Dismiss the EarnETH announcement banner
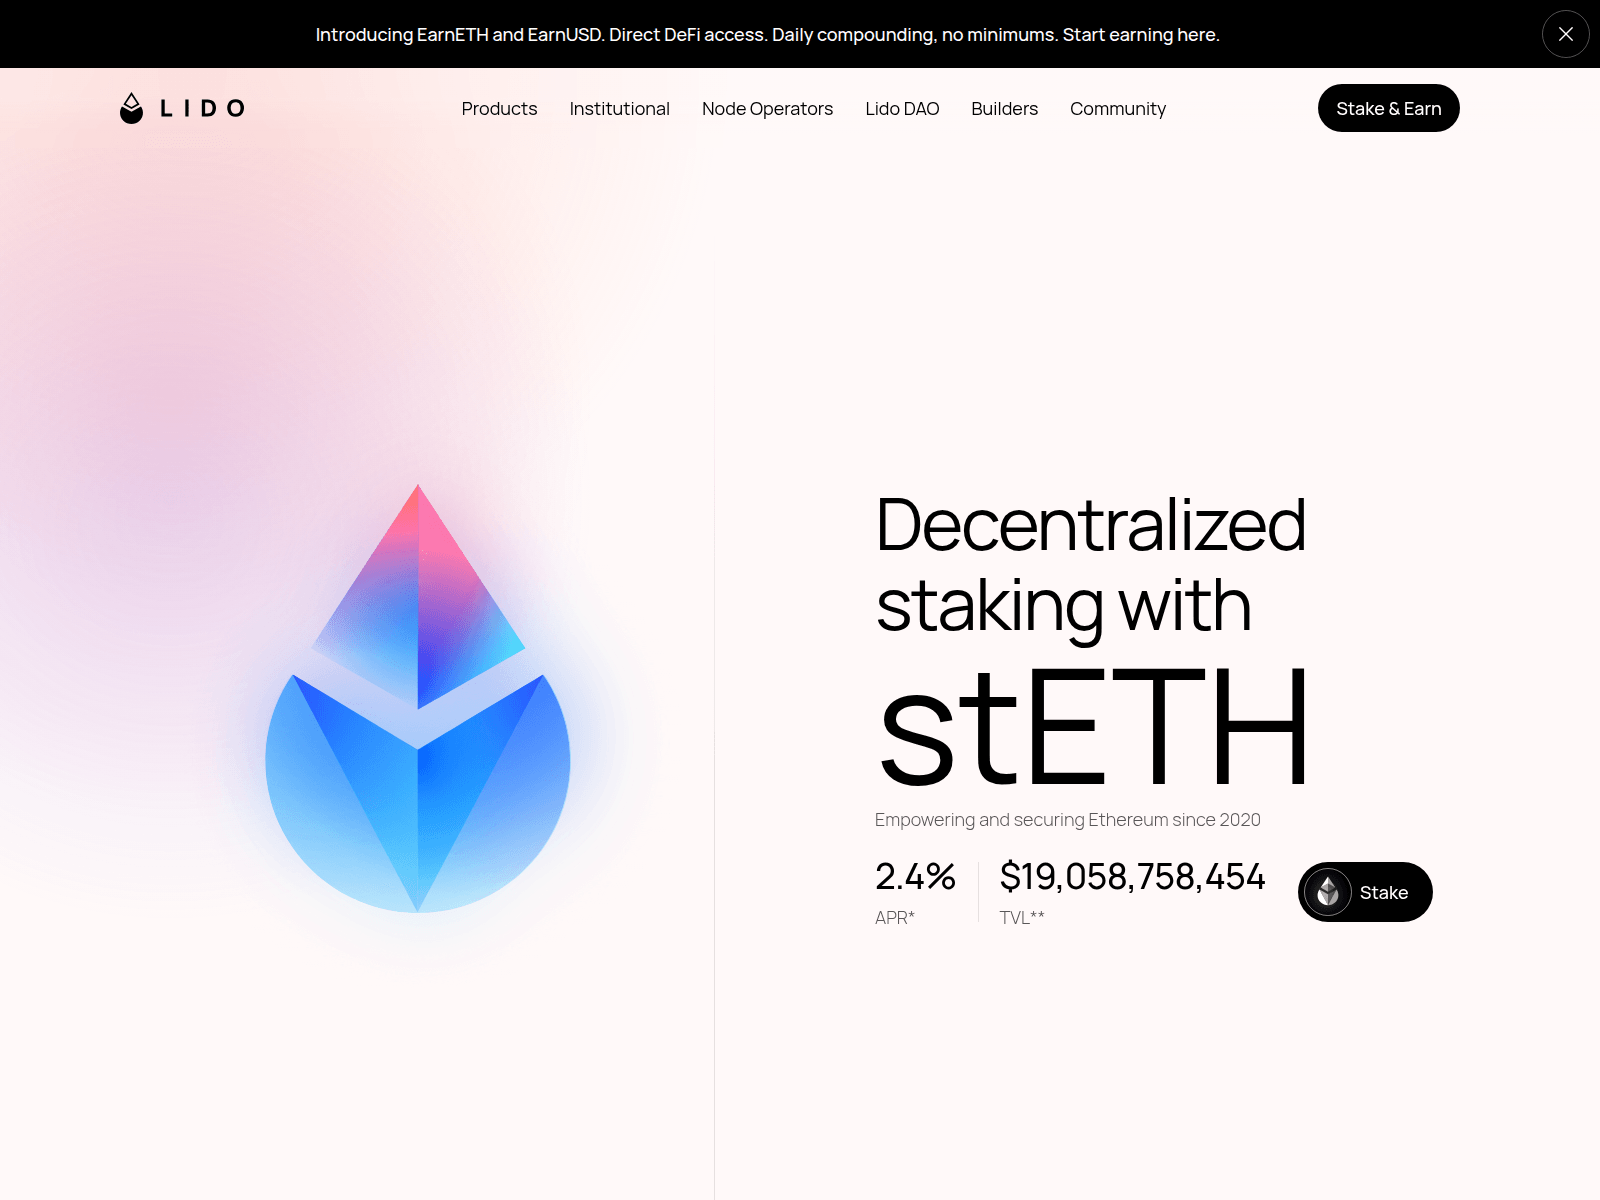 point(1565,33)
